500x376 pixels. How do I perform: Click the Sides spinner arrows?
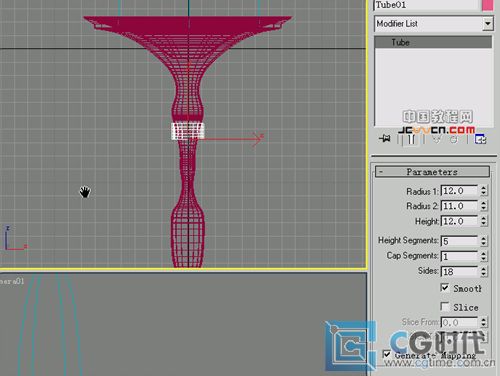click(484, 271)
